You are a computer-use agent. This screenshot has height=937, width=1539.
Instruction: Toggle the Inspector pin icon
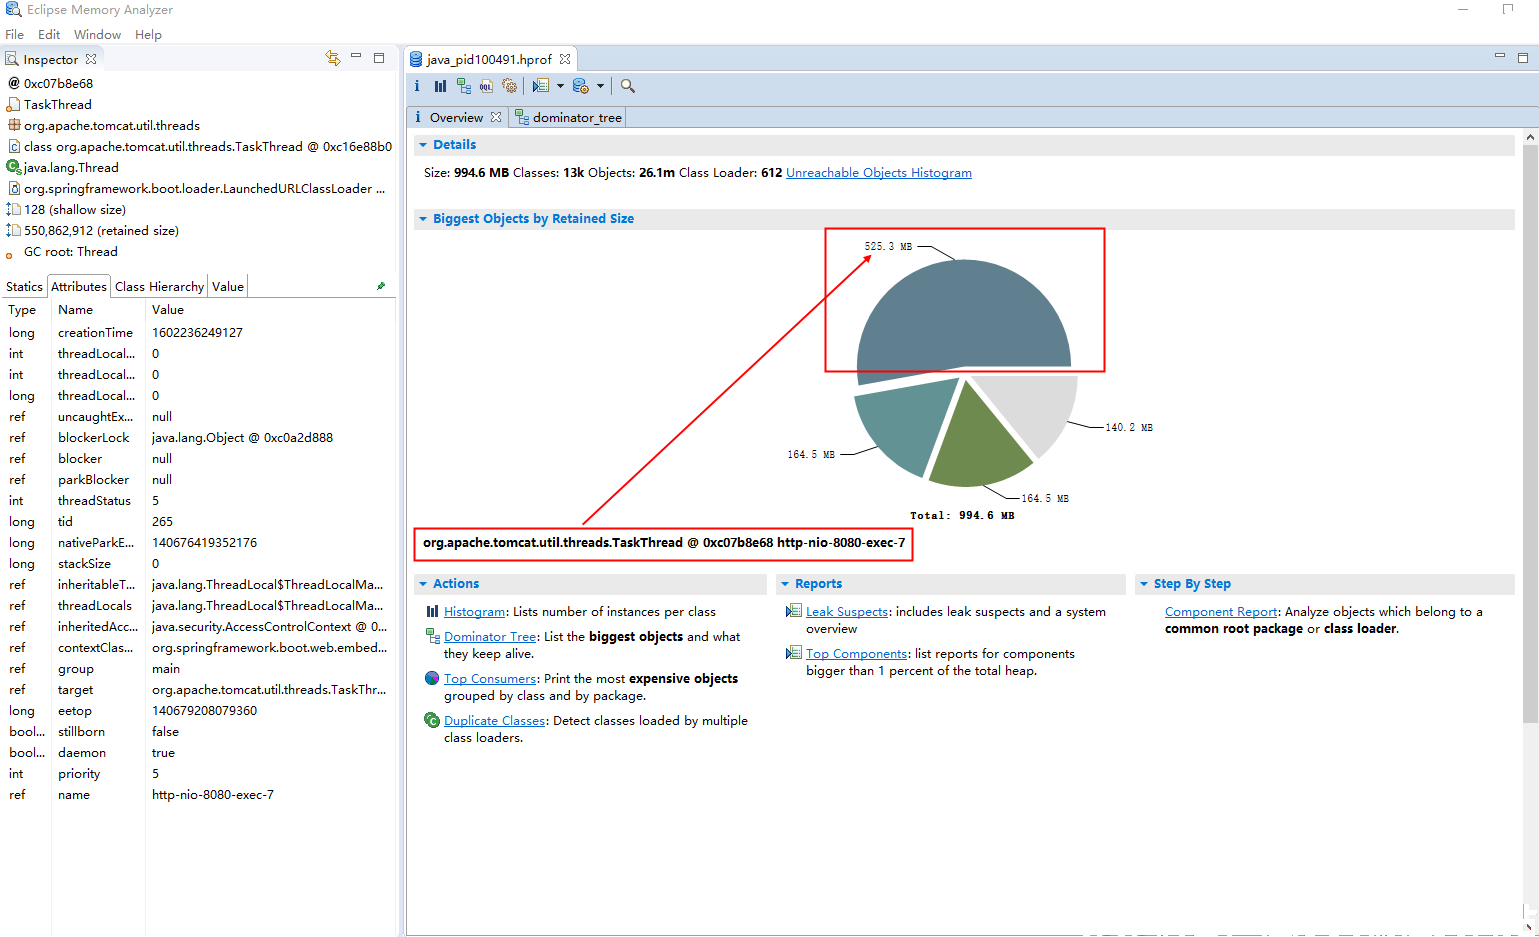pos(381,286)
